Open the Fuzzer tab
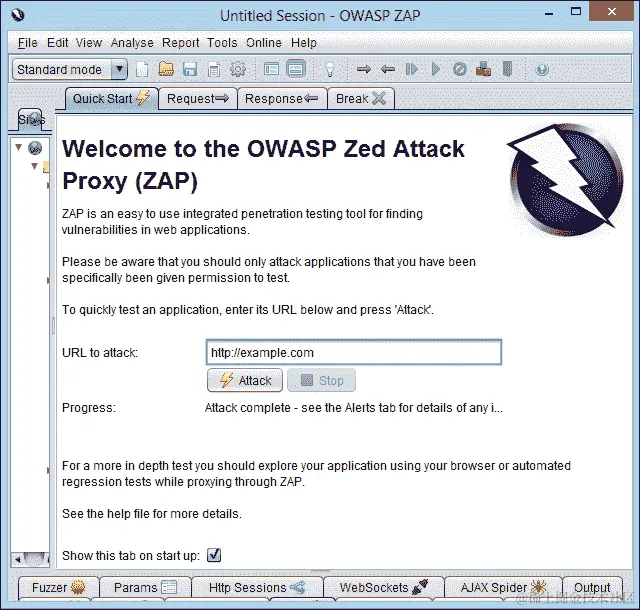 (x=59, y=588)
